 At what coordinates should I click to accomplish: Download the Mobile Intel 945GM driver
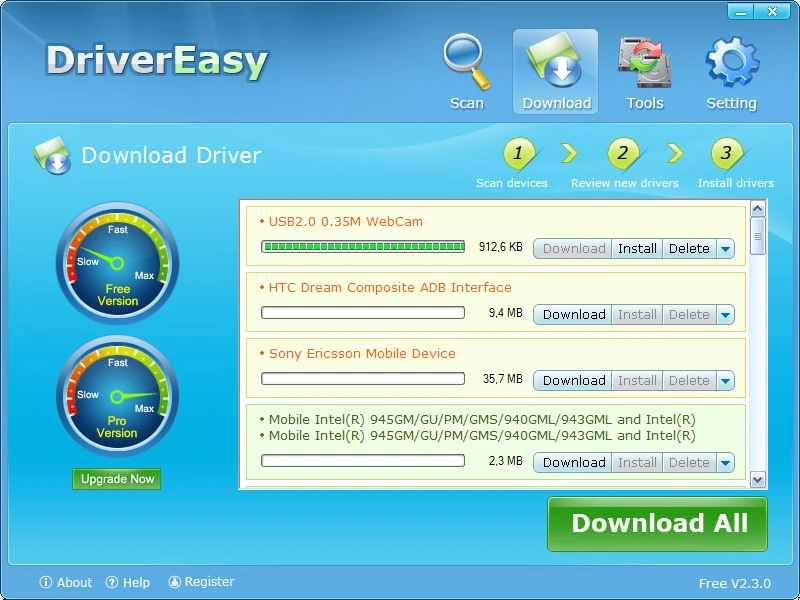pos(573,463)
